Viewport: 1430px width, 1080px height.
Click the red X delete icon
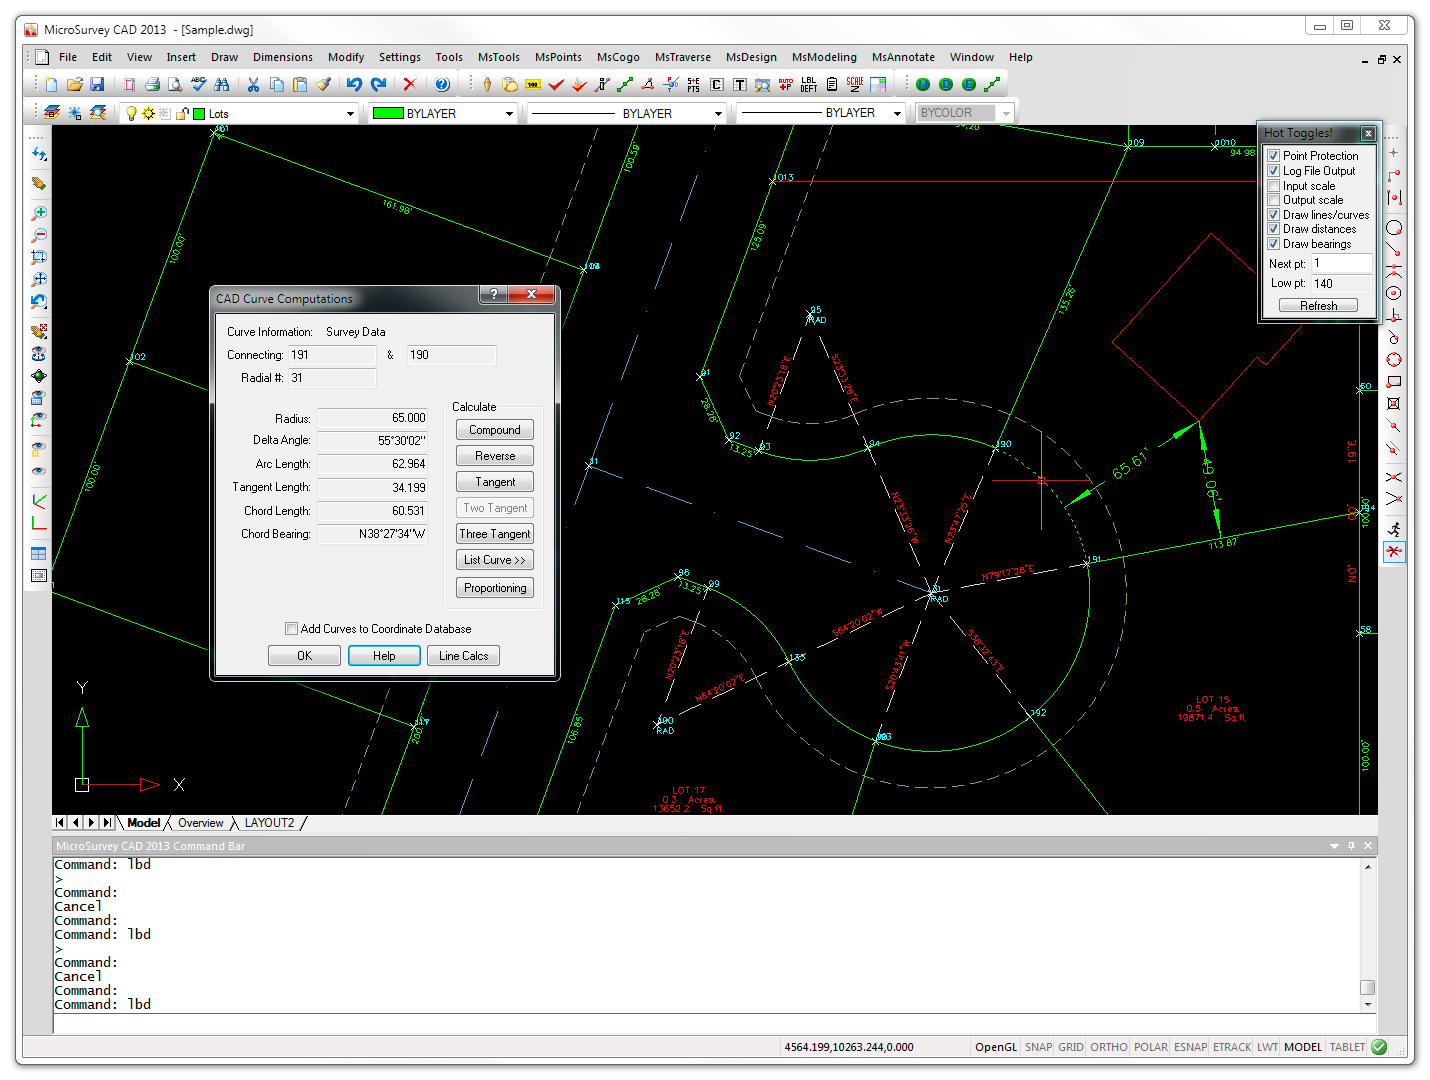pos(409,85)
